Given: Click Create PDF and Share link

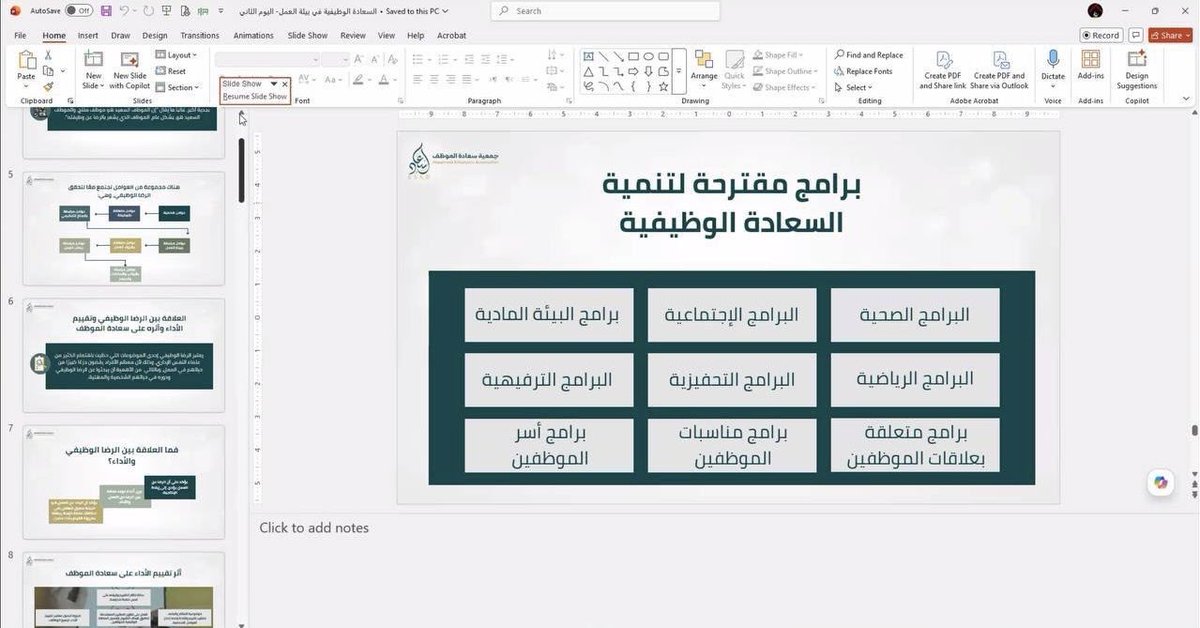Looking at the screenshot, I should pos(943,69).
